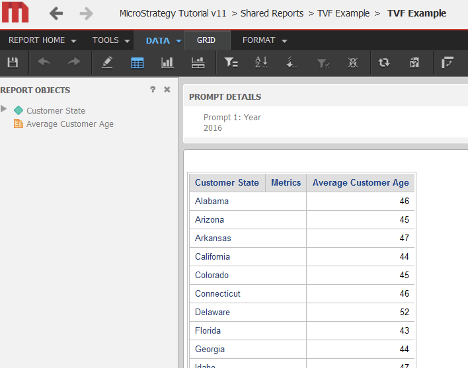
Task: Expand Report Home dropdown arrow
Action: (73, 41)
